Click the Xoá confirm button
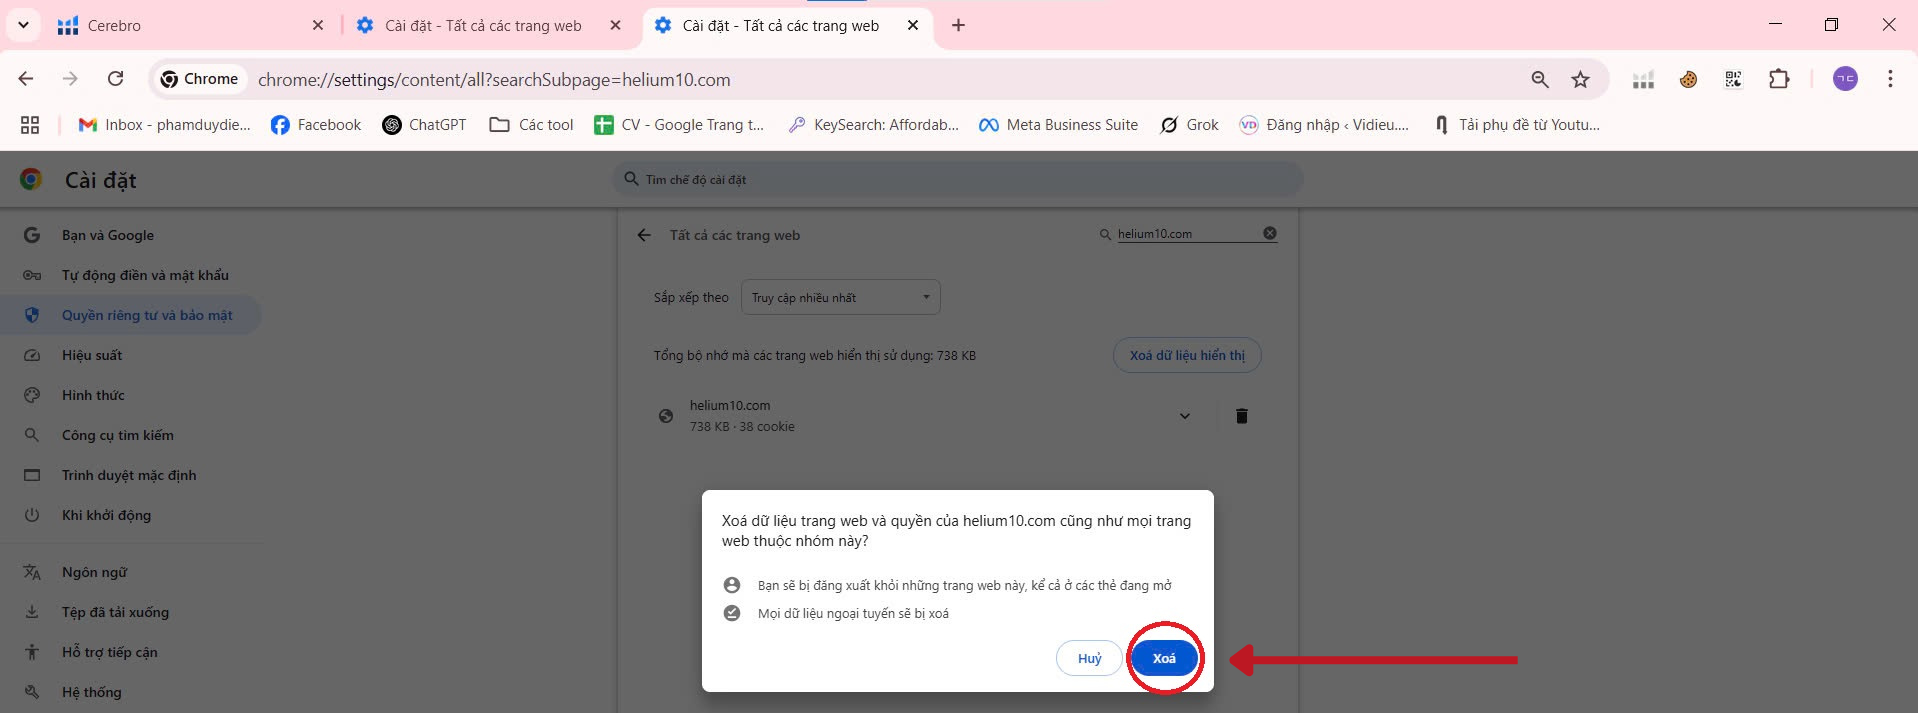1918x713 pixels. (x=1164, y=658)
